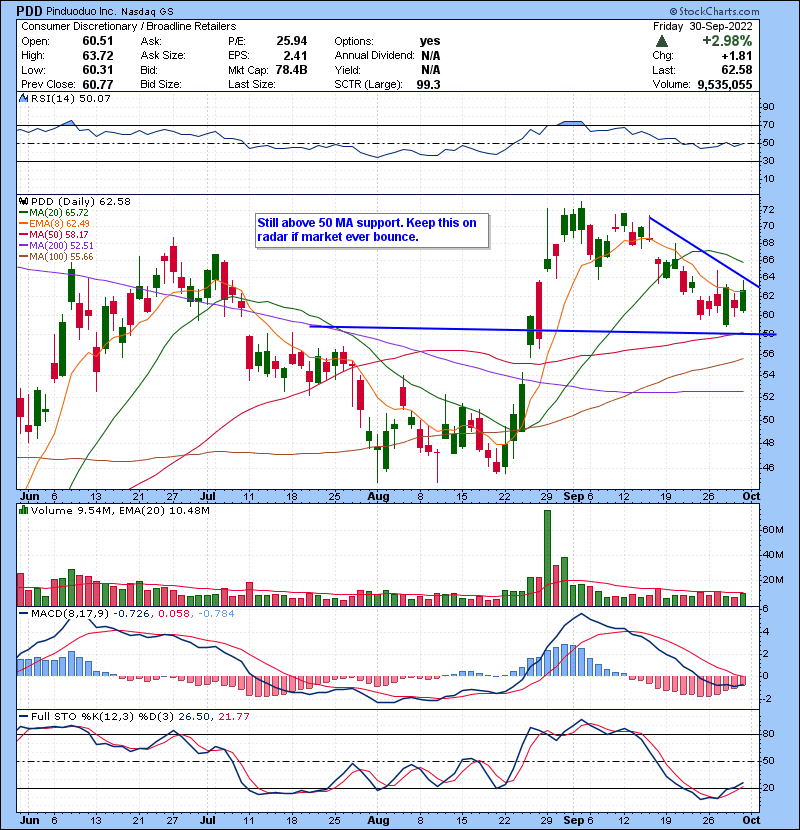800x830 pixels.
Task: Click the SCTR (Large) value 99.3
Action: [428, 84]
